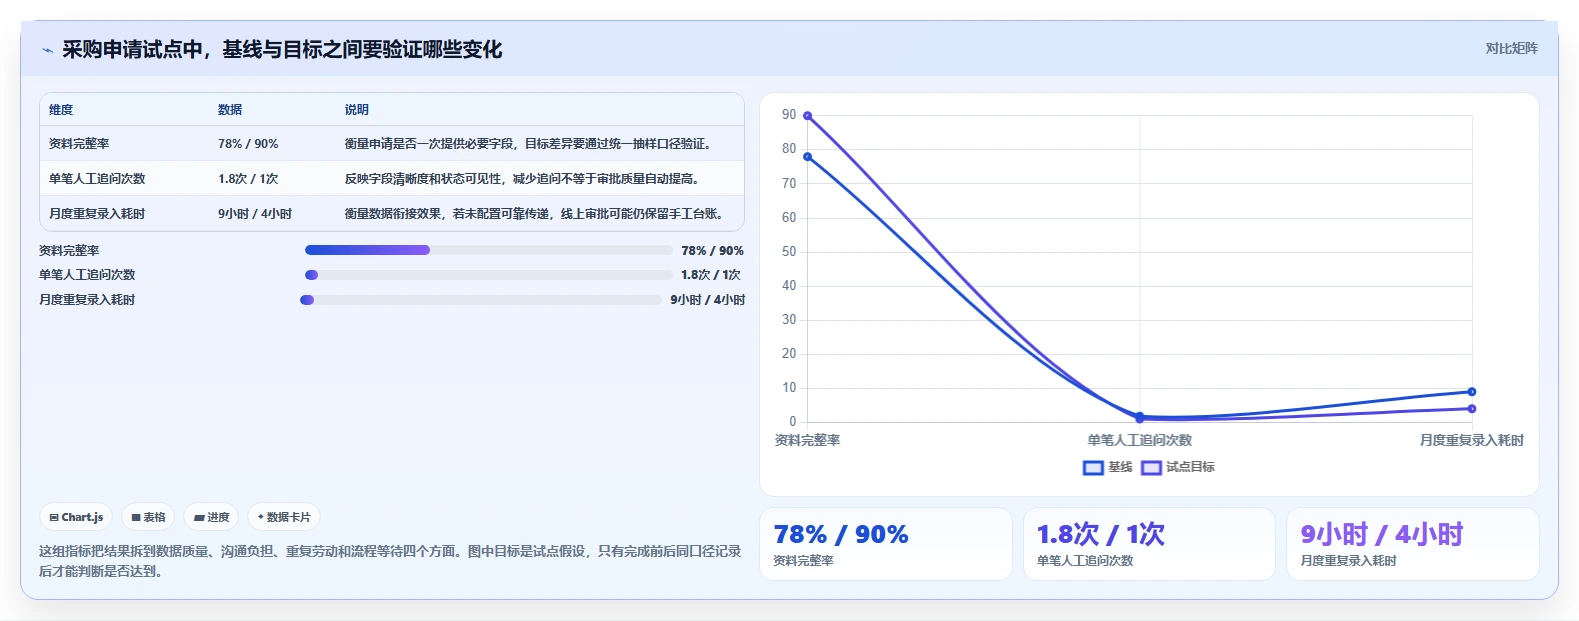Click the 数据 column header
The image size is (1579, 621).
tap(230, 110)
